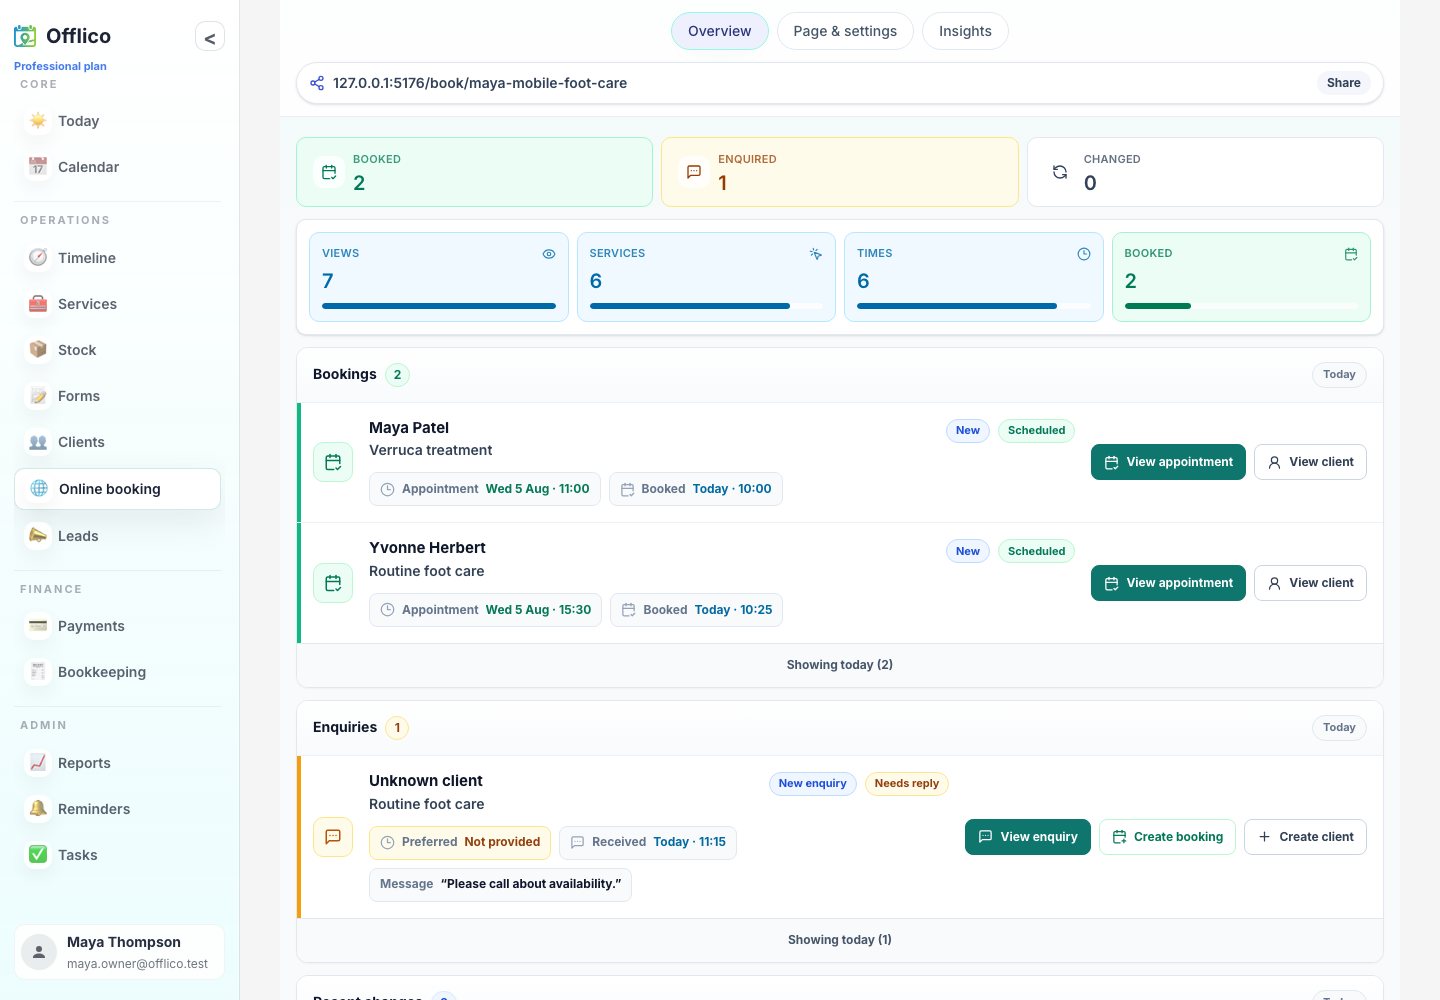Click the Share button
Screen dimensions: 1440x1000
(x=1343, y=83)
